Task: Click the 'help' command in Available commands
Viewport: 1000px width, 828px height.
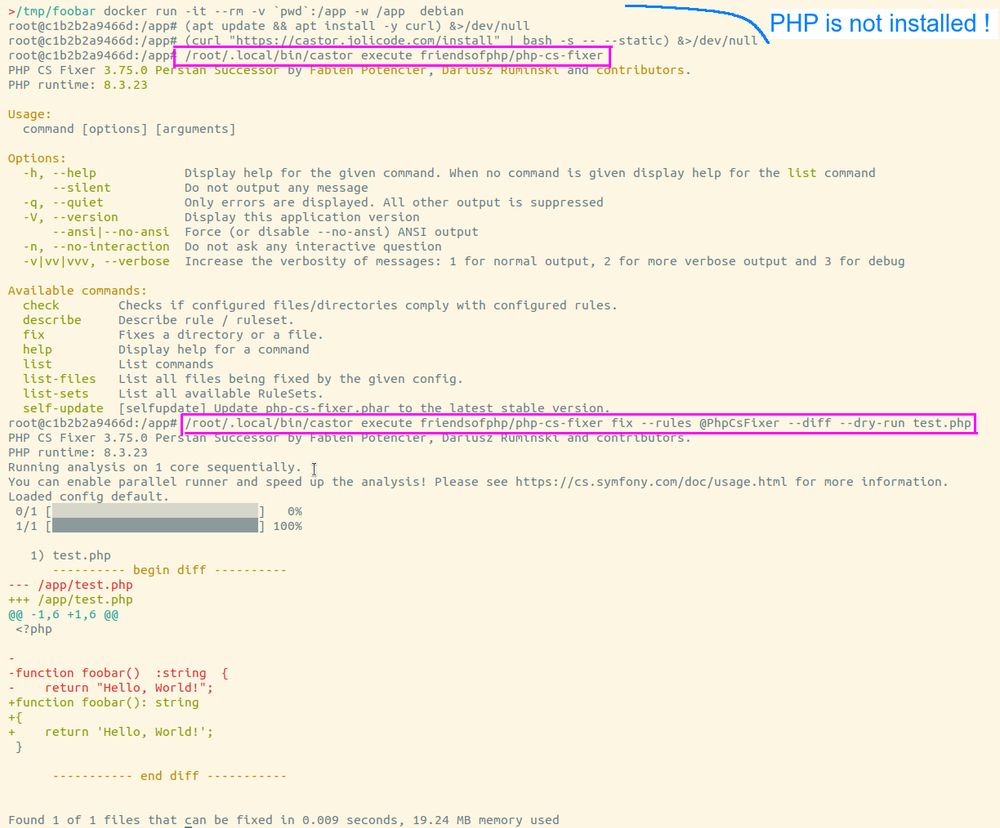Action: (x=37, y=349)
